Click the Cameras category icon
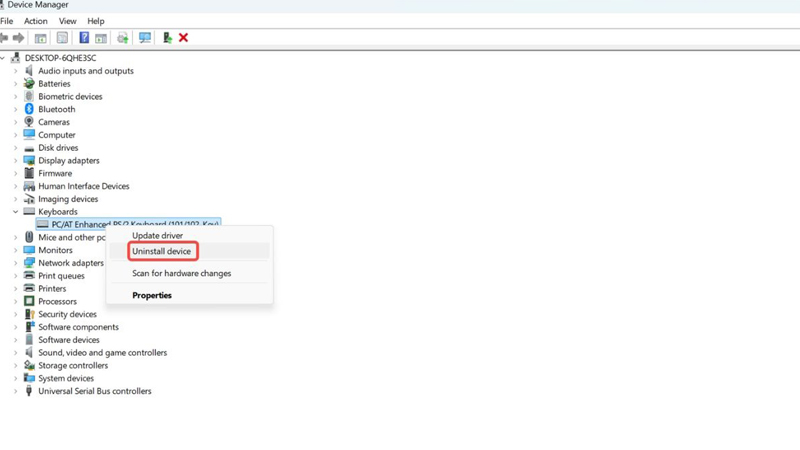The image size is (800, 450). pyautogui.click(x=29, y=122)
